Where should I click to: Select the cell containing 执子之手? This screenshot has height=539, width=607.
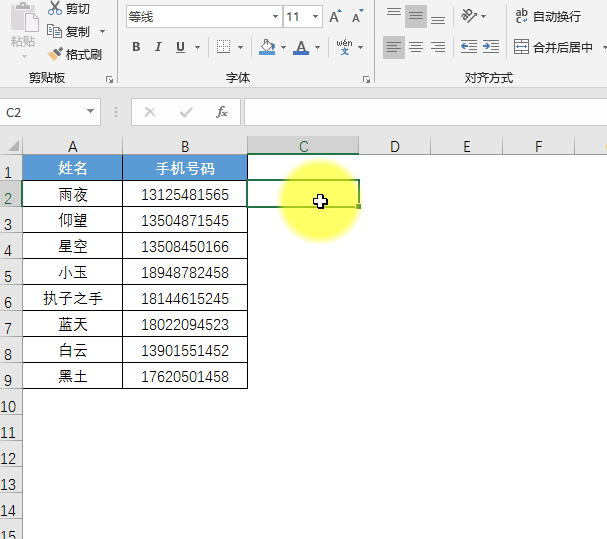point(72,298)
